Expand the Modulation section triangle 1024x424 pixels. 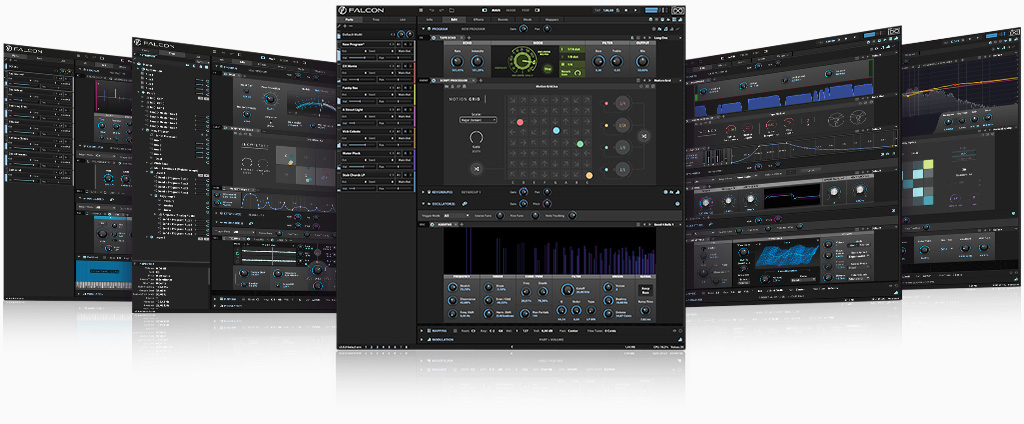[x=421, y=340]
